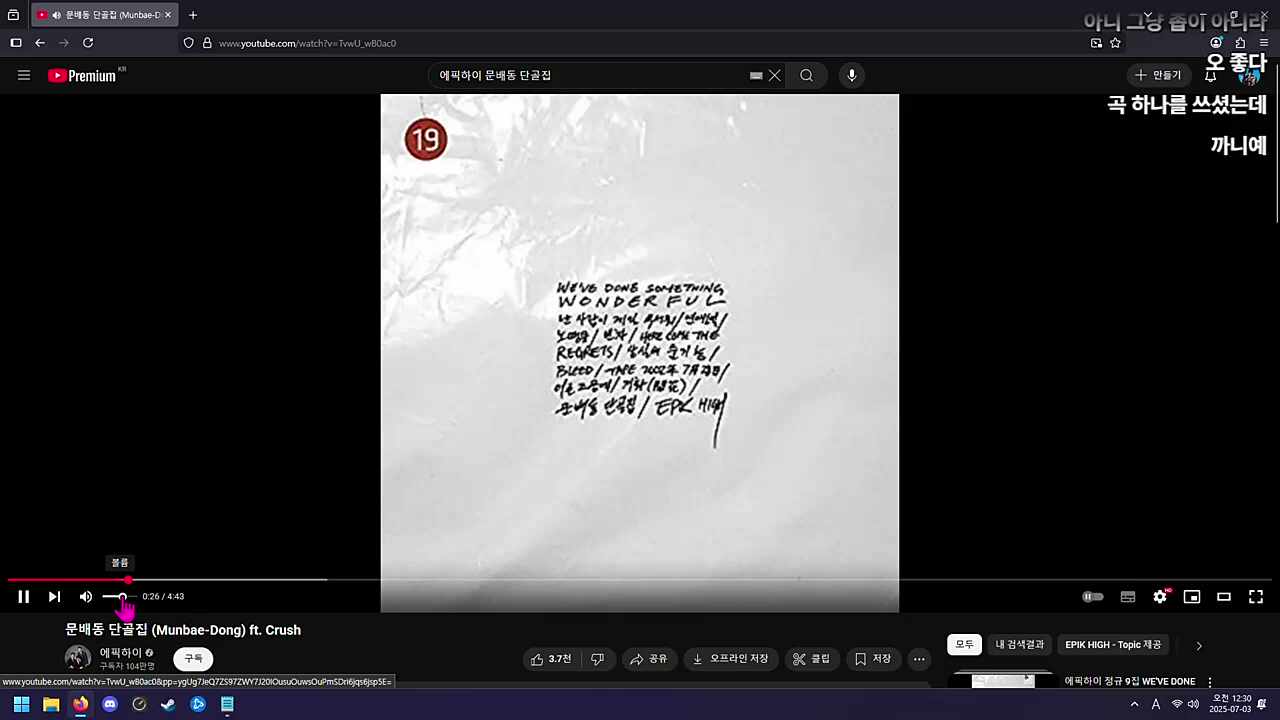The image size is (1280, 720).
Task: Select the EPIK HIGH - Topic 제공 chip
Action: [1113, 645]
